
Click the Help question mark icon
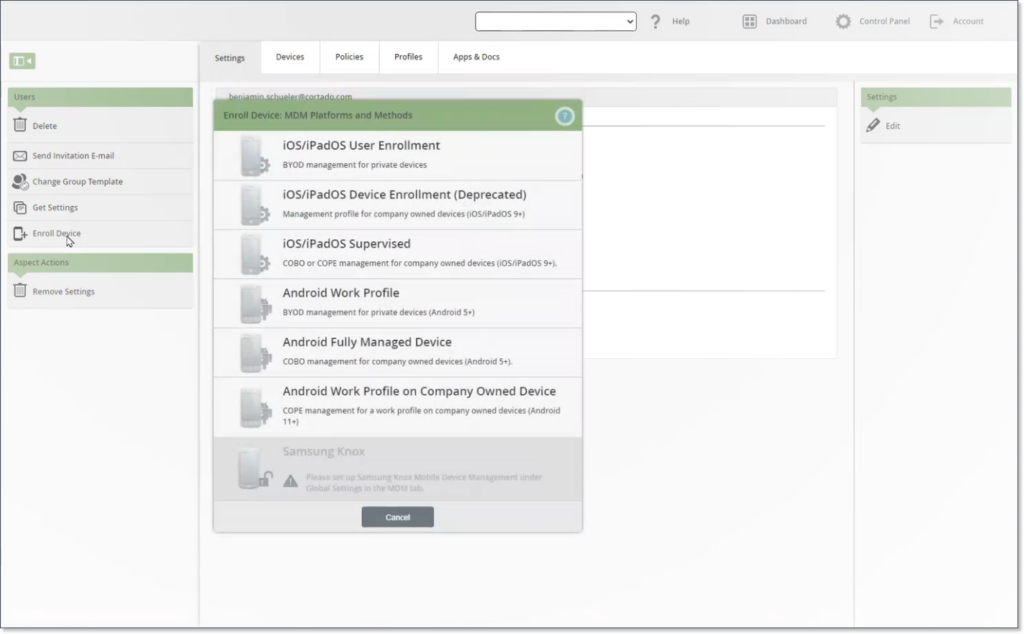(655, 22)
